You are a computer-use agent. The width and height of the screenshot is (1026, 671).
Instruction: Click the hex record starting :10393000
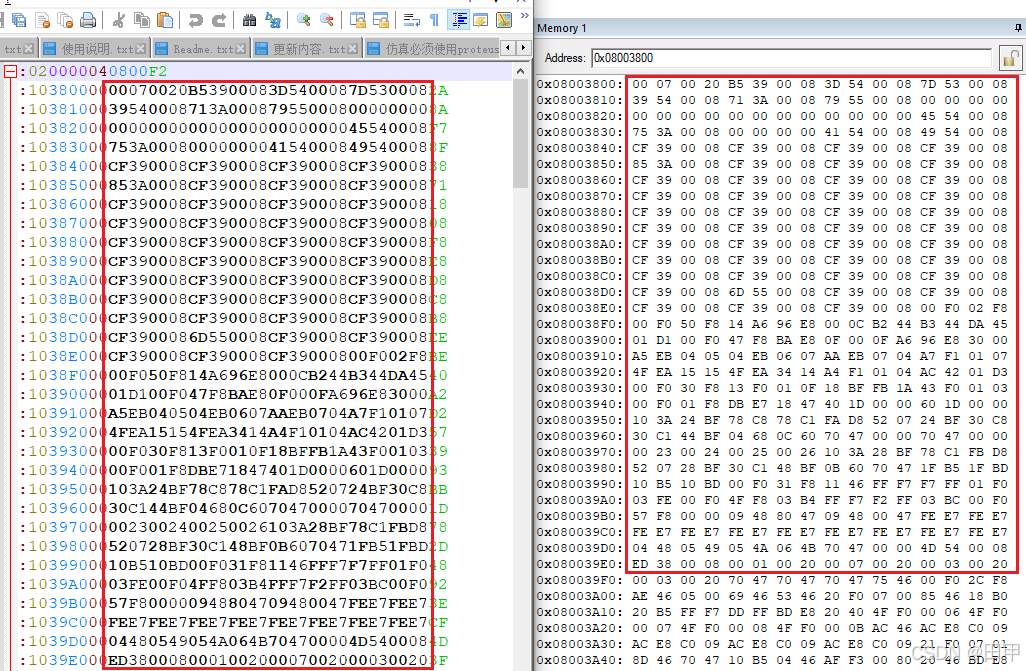pyautogui.click(x=233, y=450)
